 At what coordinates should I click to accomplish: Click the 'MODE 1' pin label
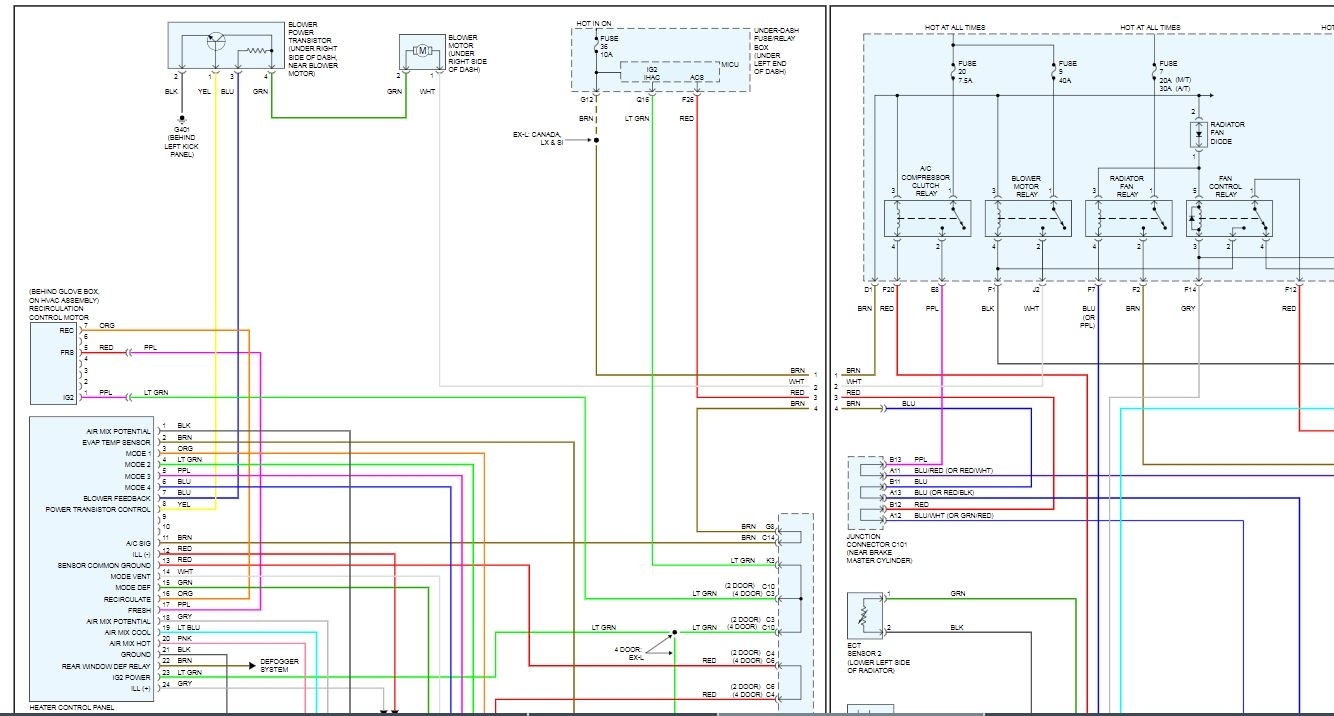138,453
